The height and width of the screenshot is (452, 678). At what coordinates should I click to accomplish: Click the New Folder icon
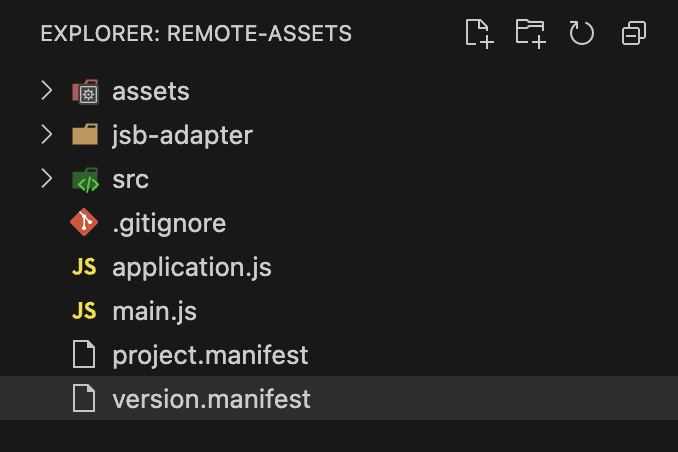[x=531, y=34]
